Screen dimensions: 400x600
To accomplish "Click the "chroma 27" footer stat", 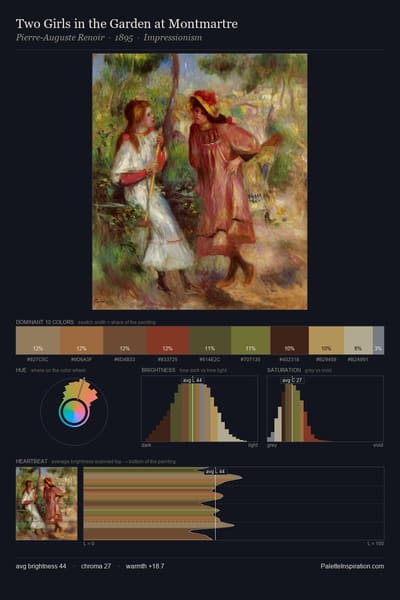I will pyautogui.click(x=96, y=566).
